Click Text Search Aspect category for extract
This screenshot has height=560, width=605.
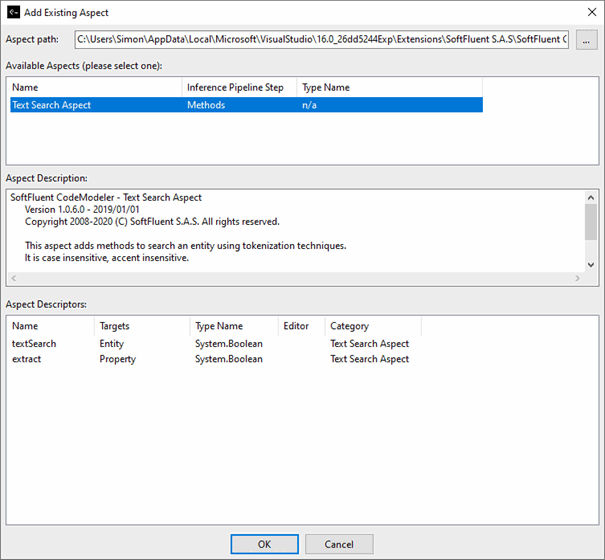coord(369,359)
